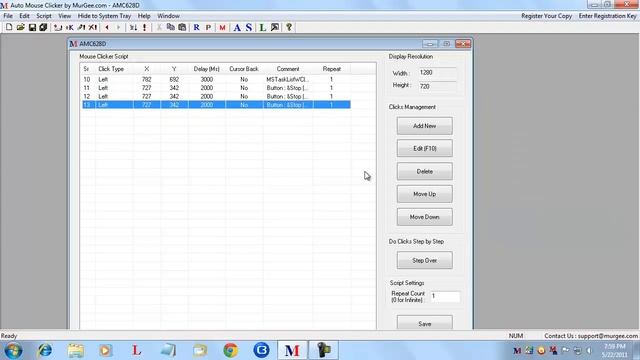Click the contact support@murgee.com status text
Viewport: 640px width, 360px height.
[591, 336]
